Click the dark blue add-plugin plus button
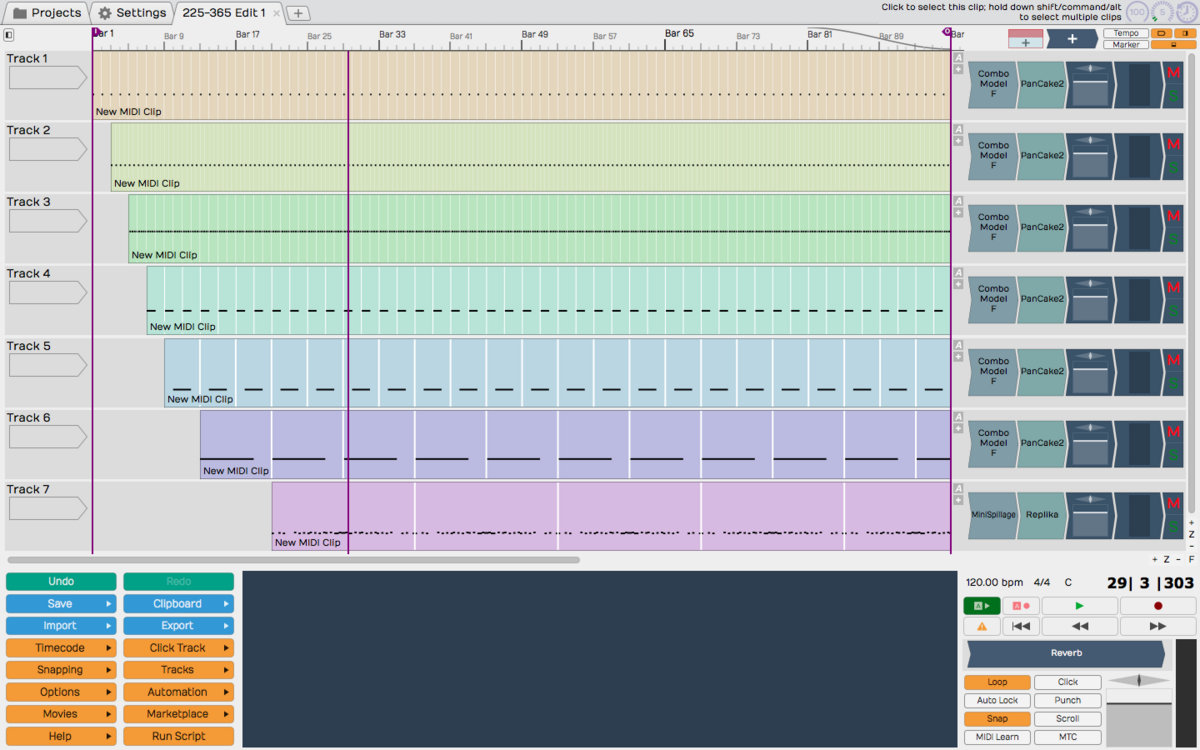The image size is (1200, 750). [1072, 39]
